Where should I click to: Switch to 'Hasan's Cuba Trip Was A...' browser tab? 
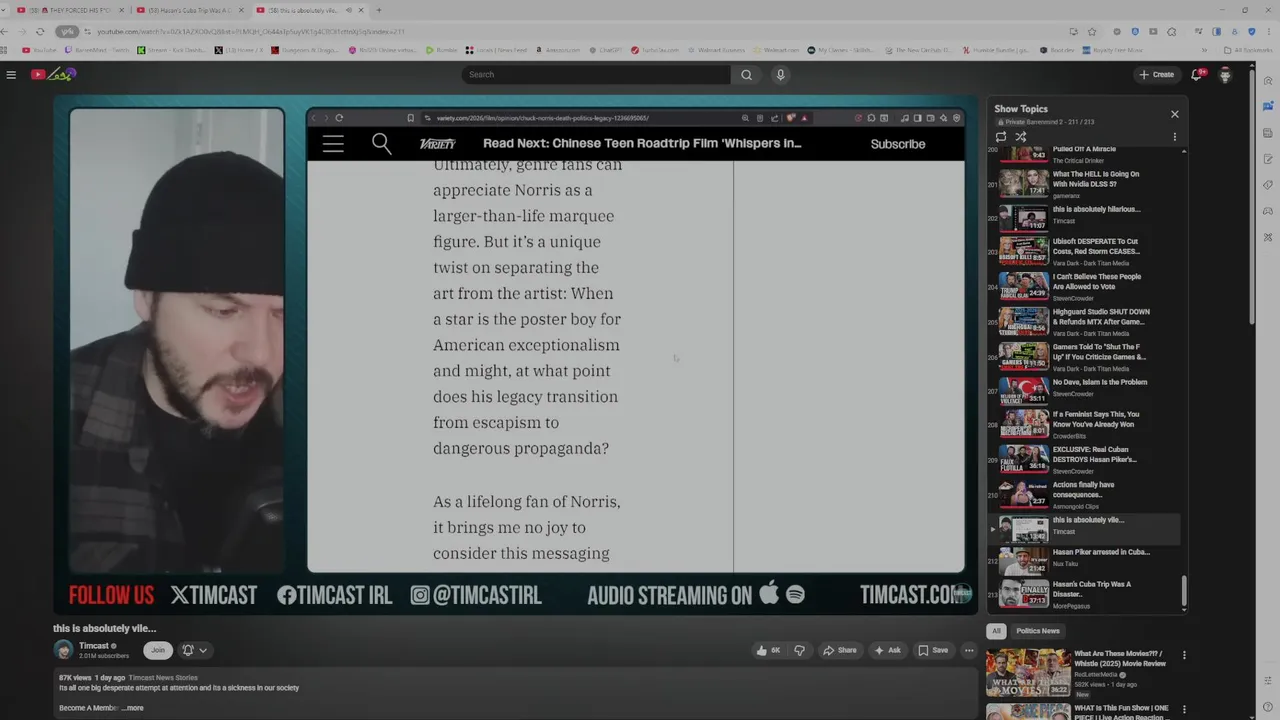190,10
